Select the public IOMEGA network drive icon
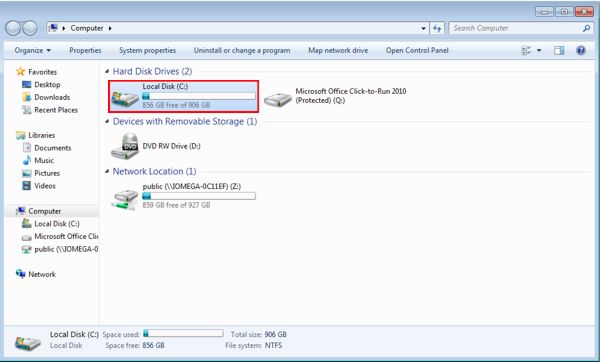 click(x=125, y=199)
